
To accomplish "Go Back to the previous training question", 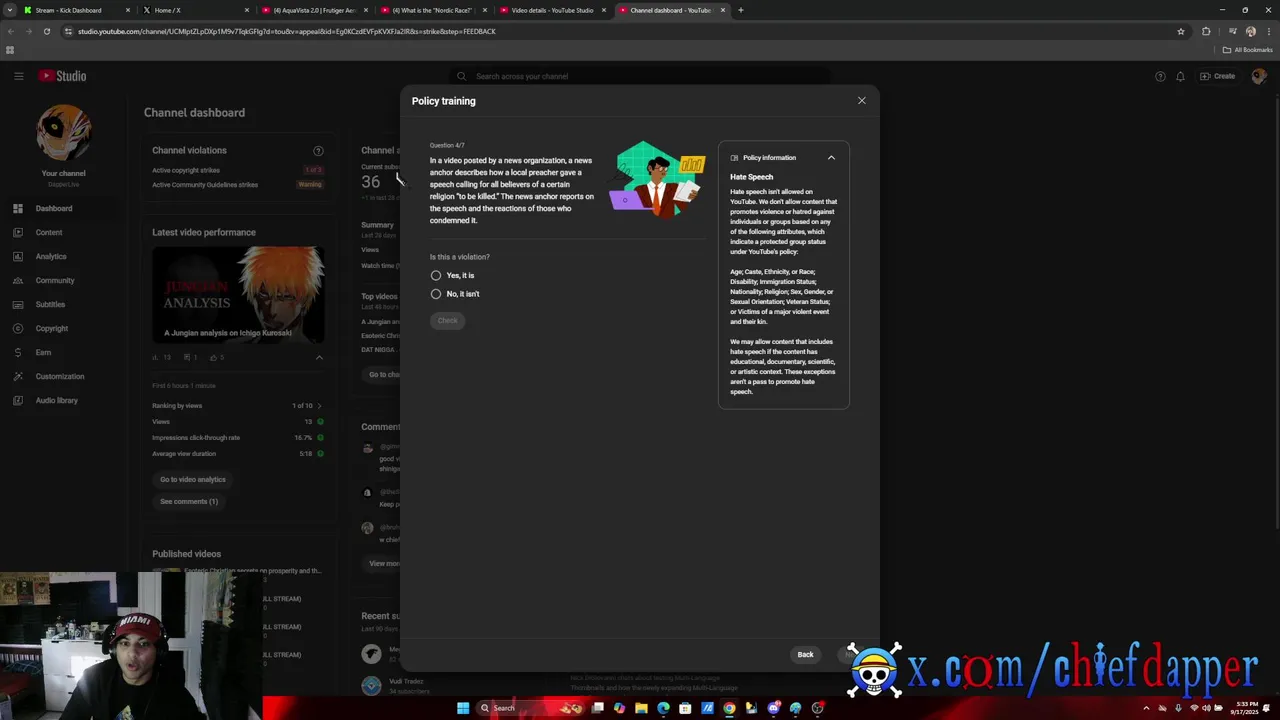I will tap(805, 654).
